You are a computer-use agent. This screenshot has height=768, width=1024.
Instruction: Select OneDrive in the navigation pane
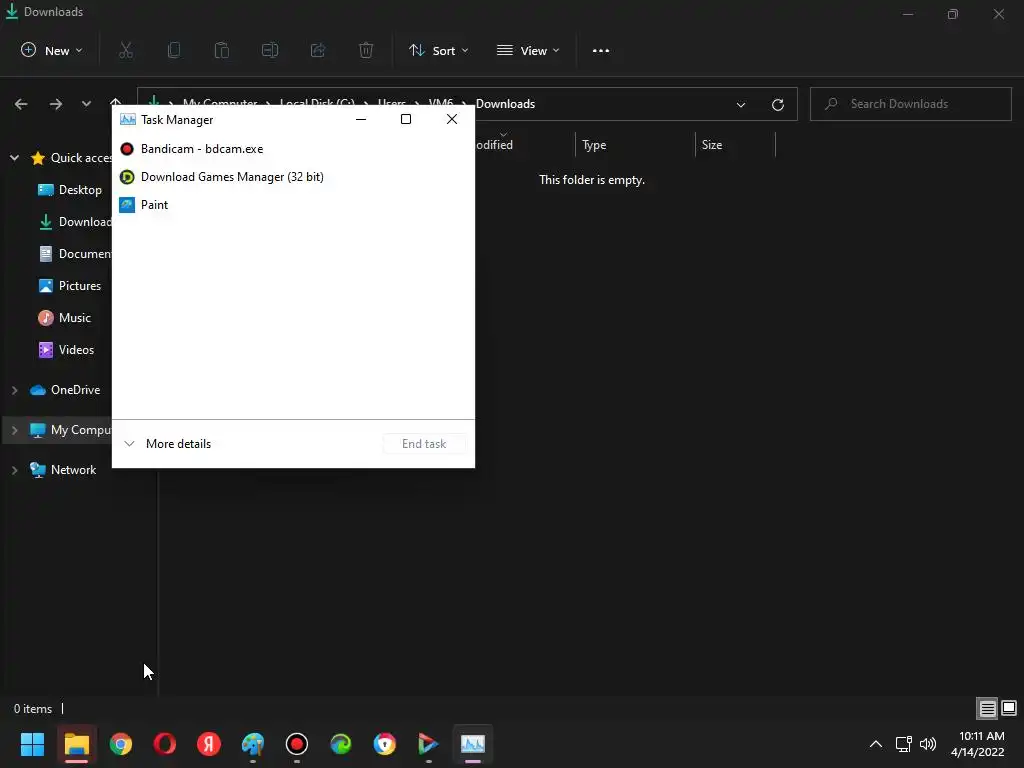(65, 390)
